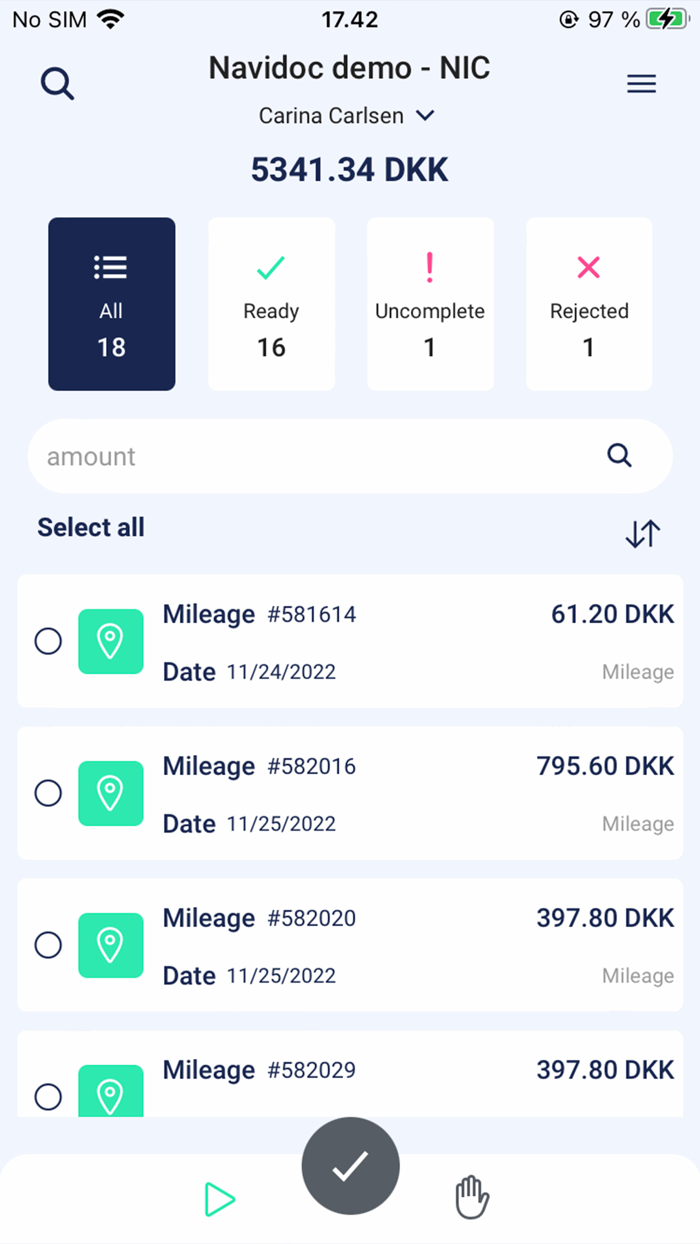
Task: Open the Uncomplete category card
Action: (x=430, y=304)
